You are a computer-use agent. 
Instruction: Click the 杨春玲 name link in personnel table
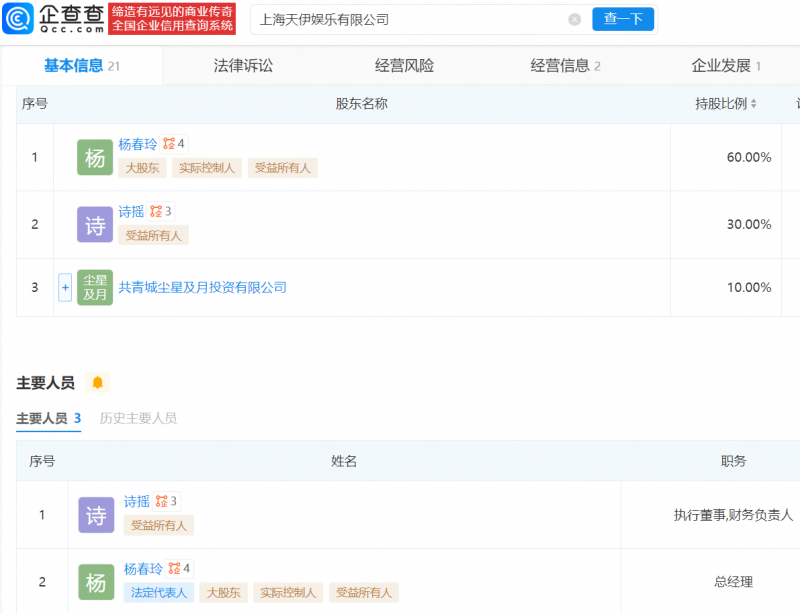(x=143, y=569)
